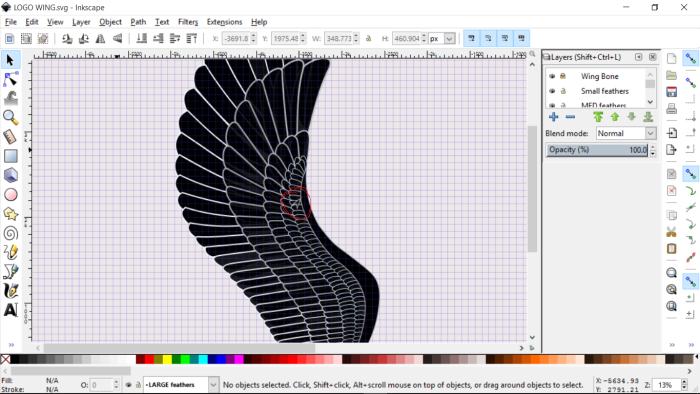The width and height of the screenshot is (700, 394).
Task: Flip selection vertically
Action: pos(117,39)
